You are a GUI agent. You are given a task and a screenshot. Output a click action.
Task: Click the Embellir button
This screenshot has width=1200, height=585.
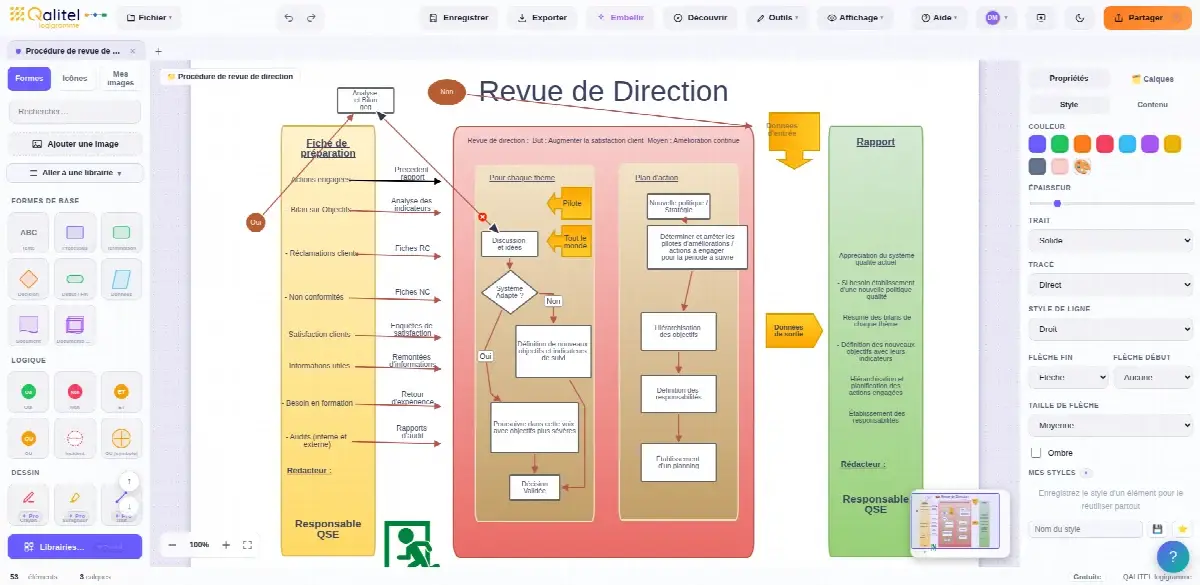tap(620, 18)
